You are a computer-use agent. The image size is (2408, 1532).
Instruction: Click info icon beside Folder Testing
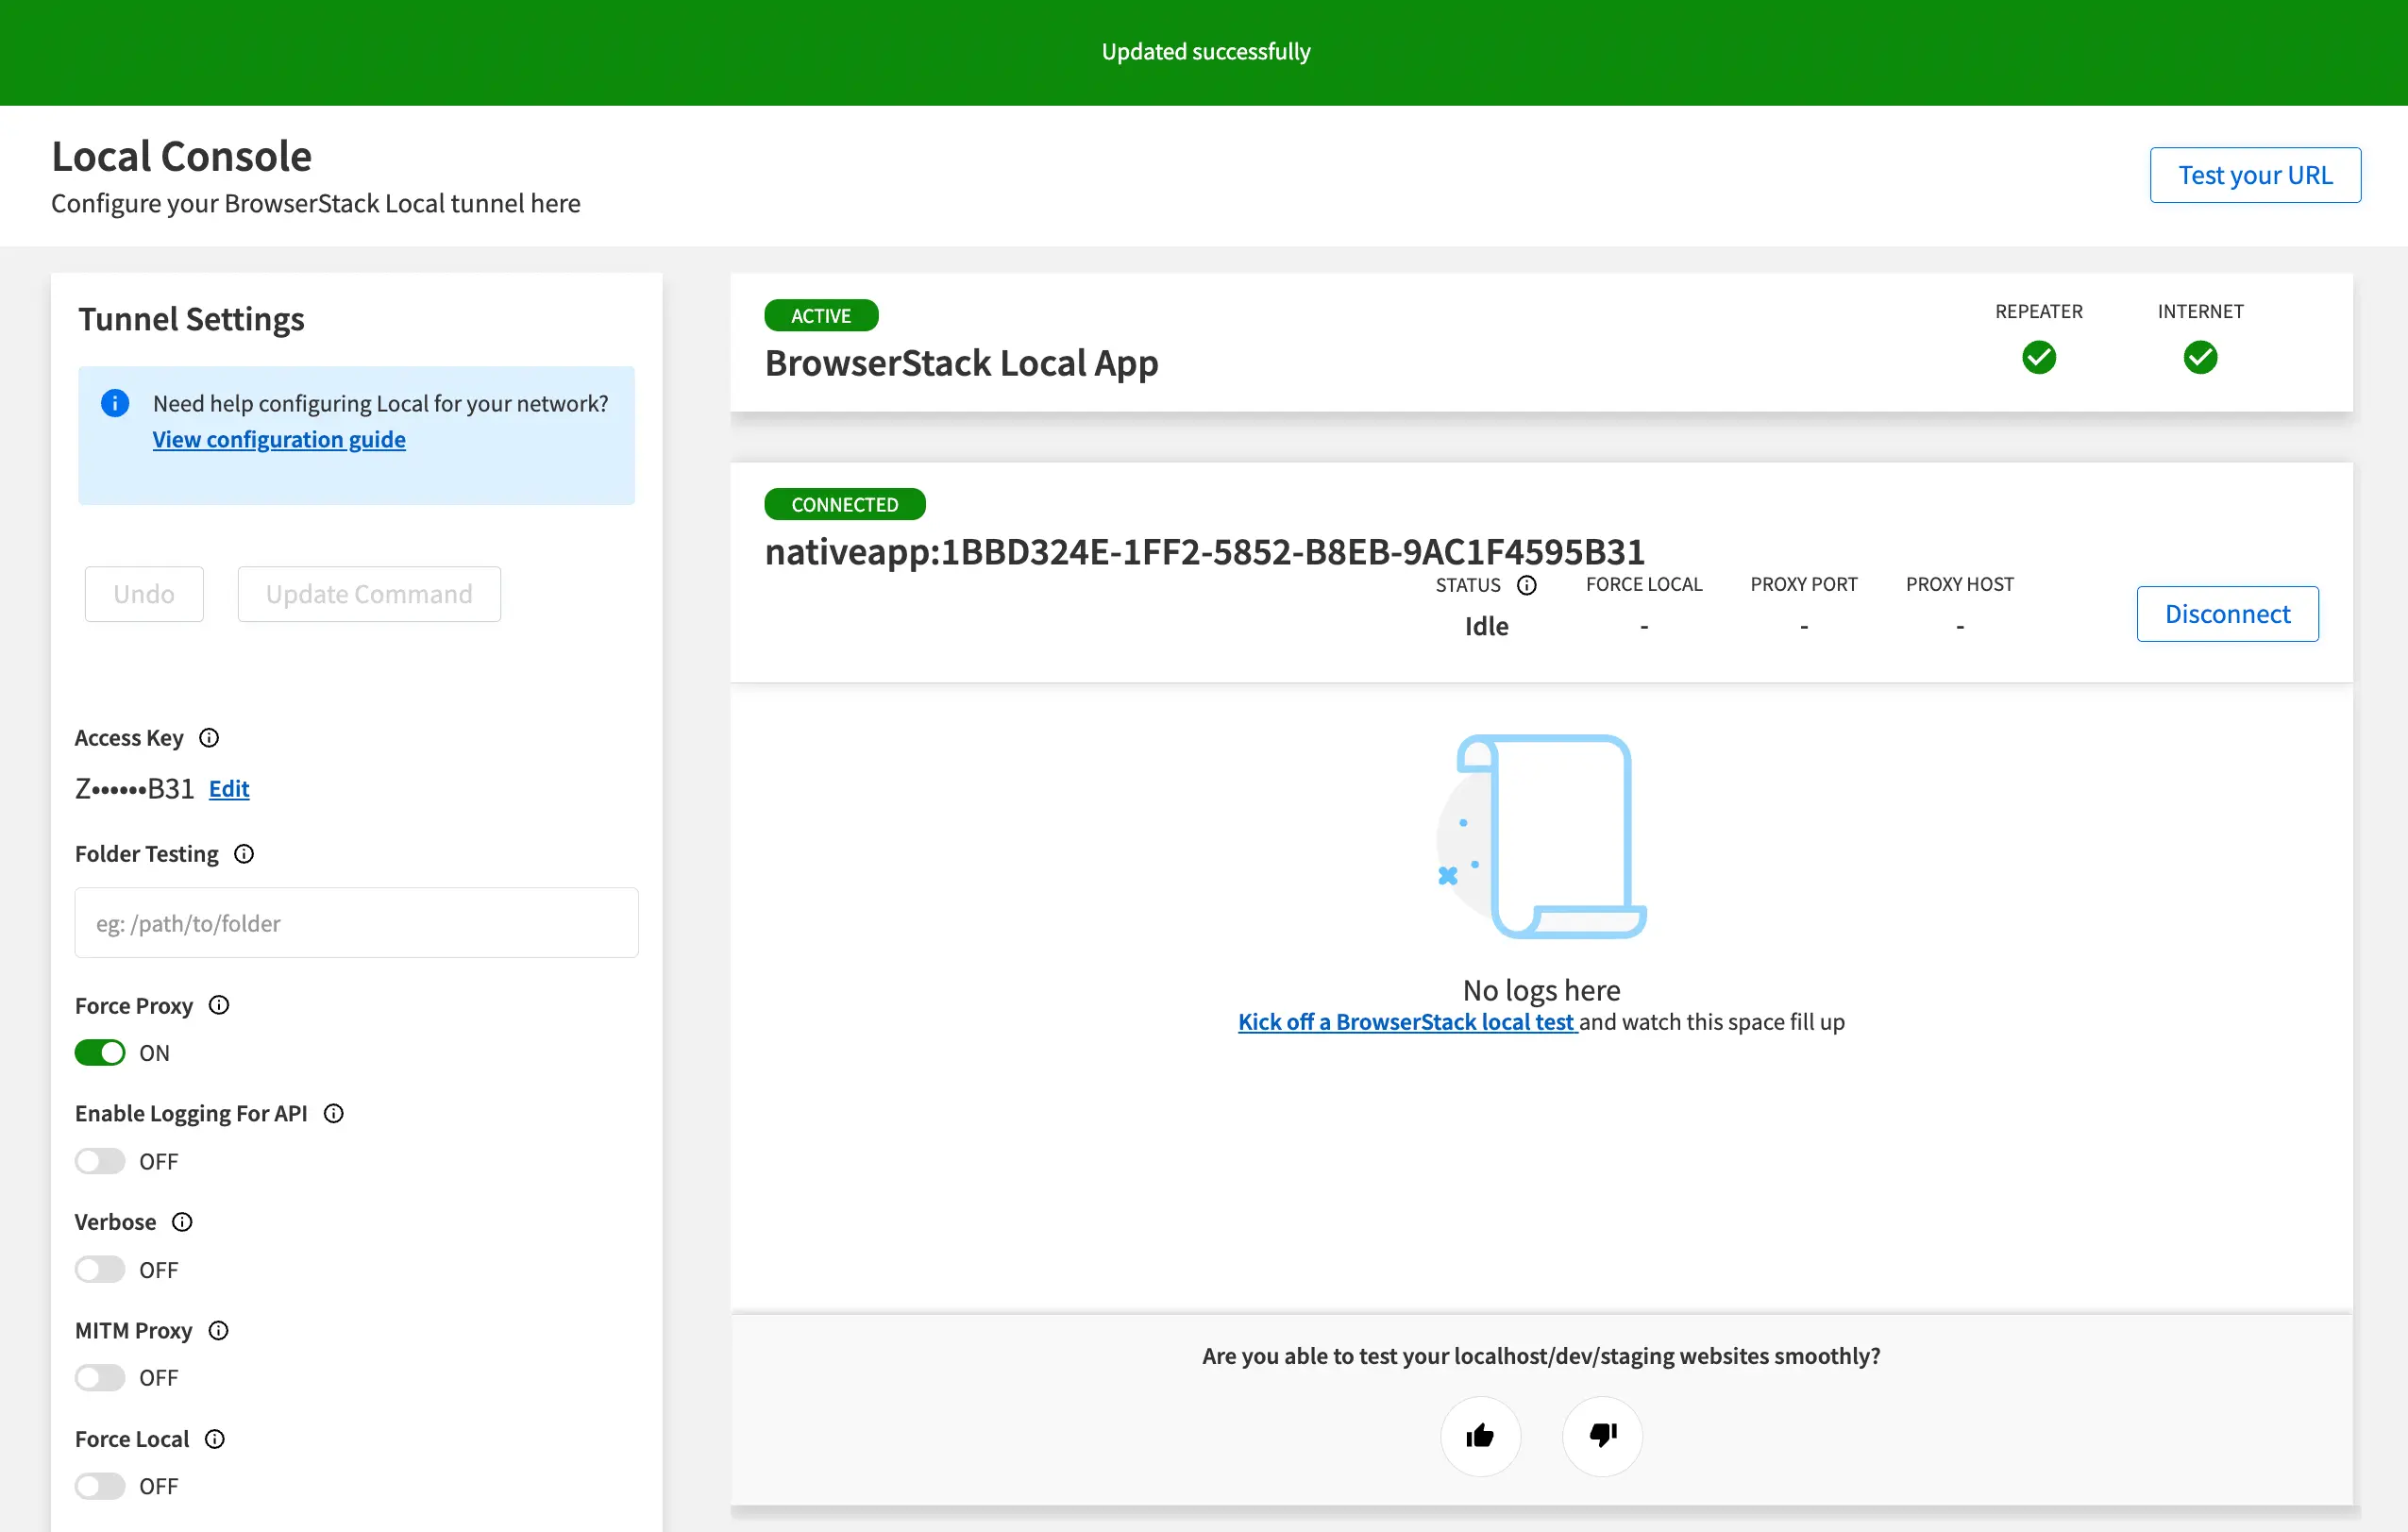click(x=244, y=854)
